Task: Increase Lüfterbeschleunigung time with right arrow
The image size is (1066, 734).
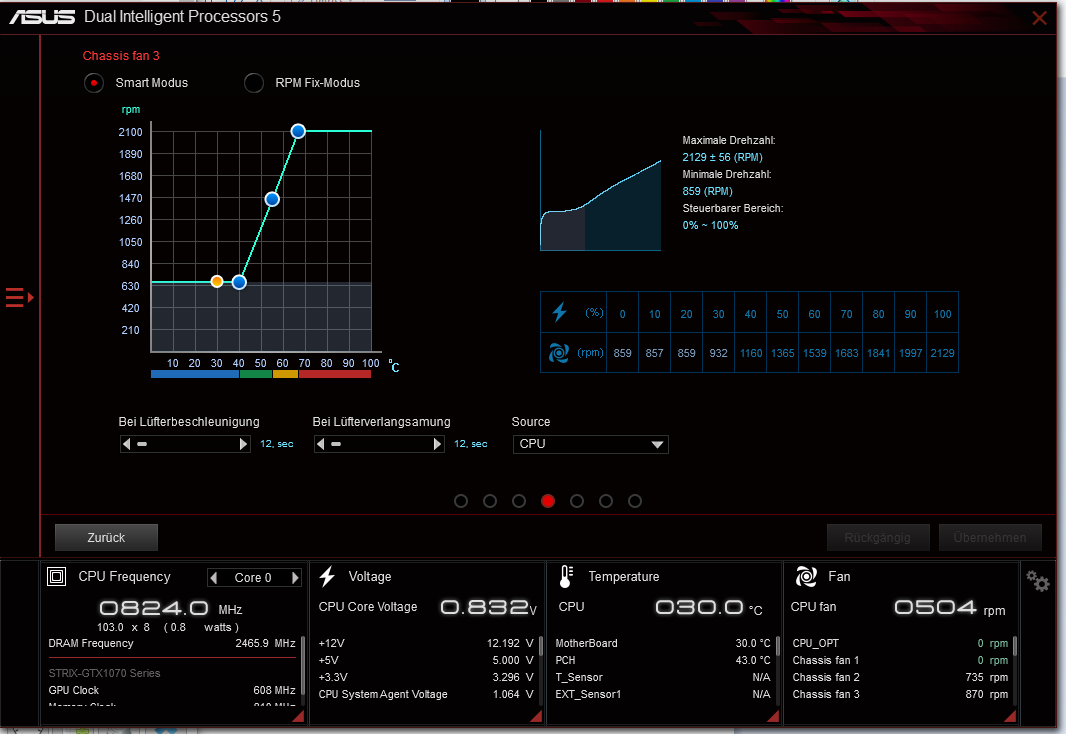Action: pos(243,444)
